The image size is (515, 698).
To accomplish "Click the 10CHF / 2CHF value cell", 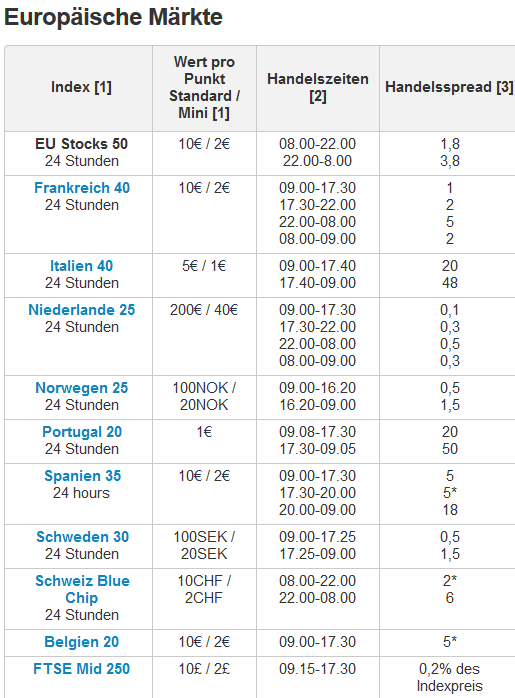I will [x=204, y=589].
